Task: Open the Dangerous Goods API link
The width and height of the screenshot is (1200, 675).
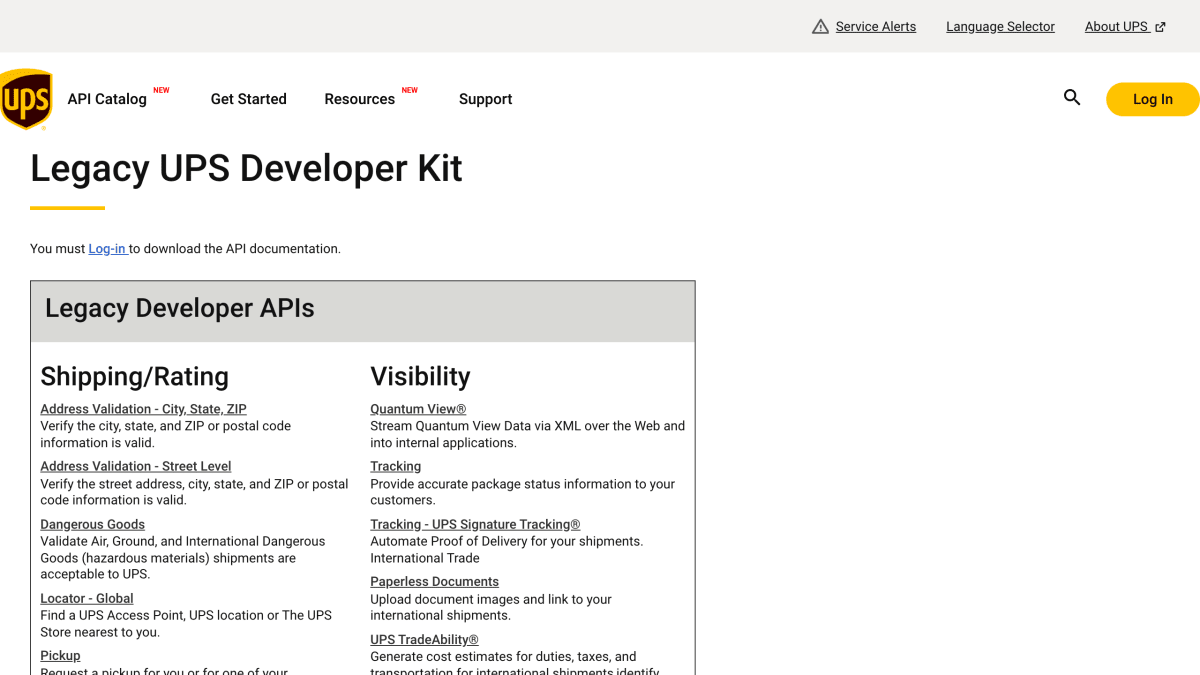Action: point(93,524)
